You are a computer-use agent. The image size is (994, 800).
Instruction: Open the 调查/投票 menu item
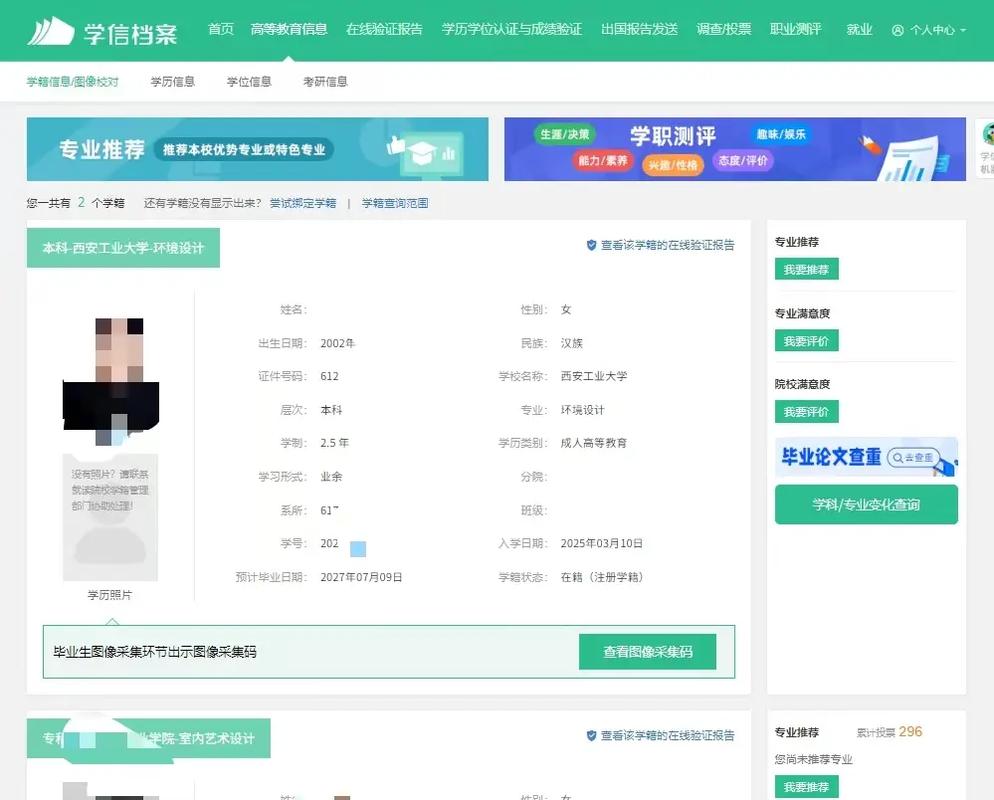[724, 29]
